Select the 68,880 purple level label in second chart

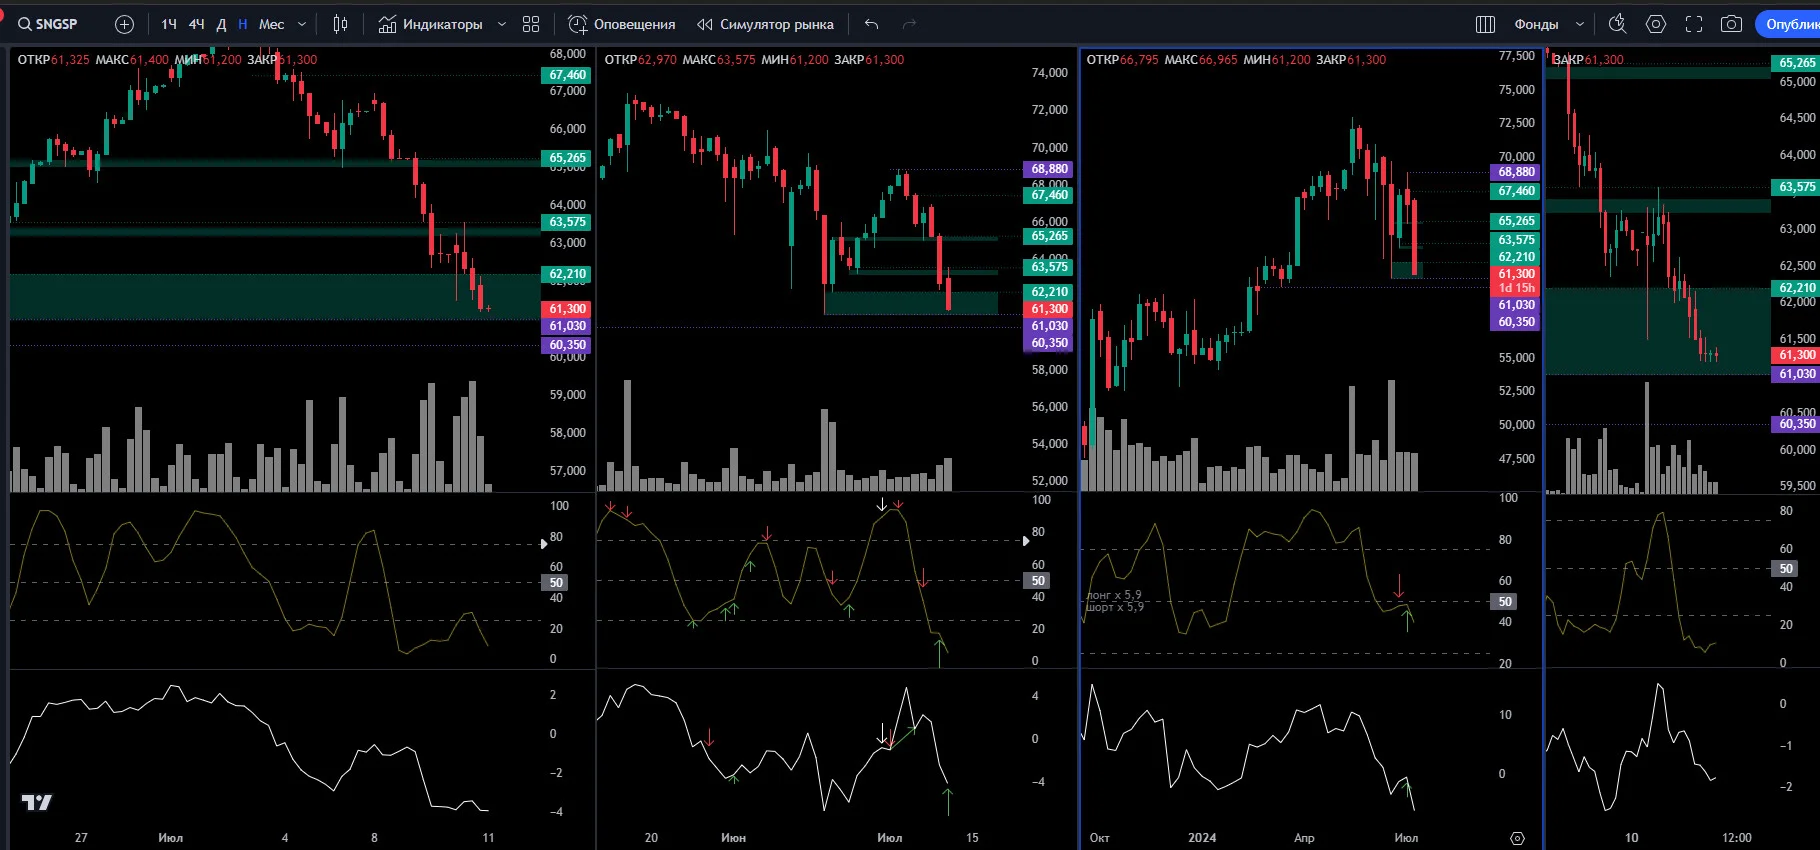tap(1050, 169)
